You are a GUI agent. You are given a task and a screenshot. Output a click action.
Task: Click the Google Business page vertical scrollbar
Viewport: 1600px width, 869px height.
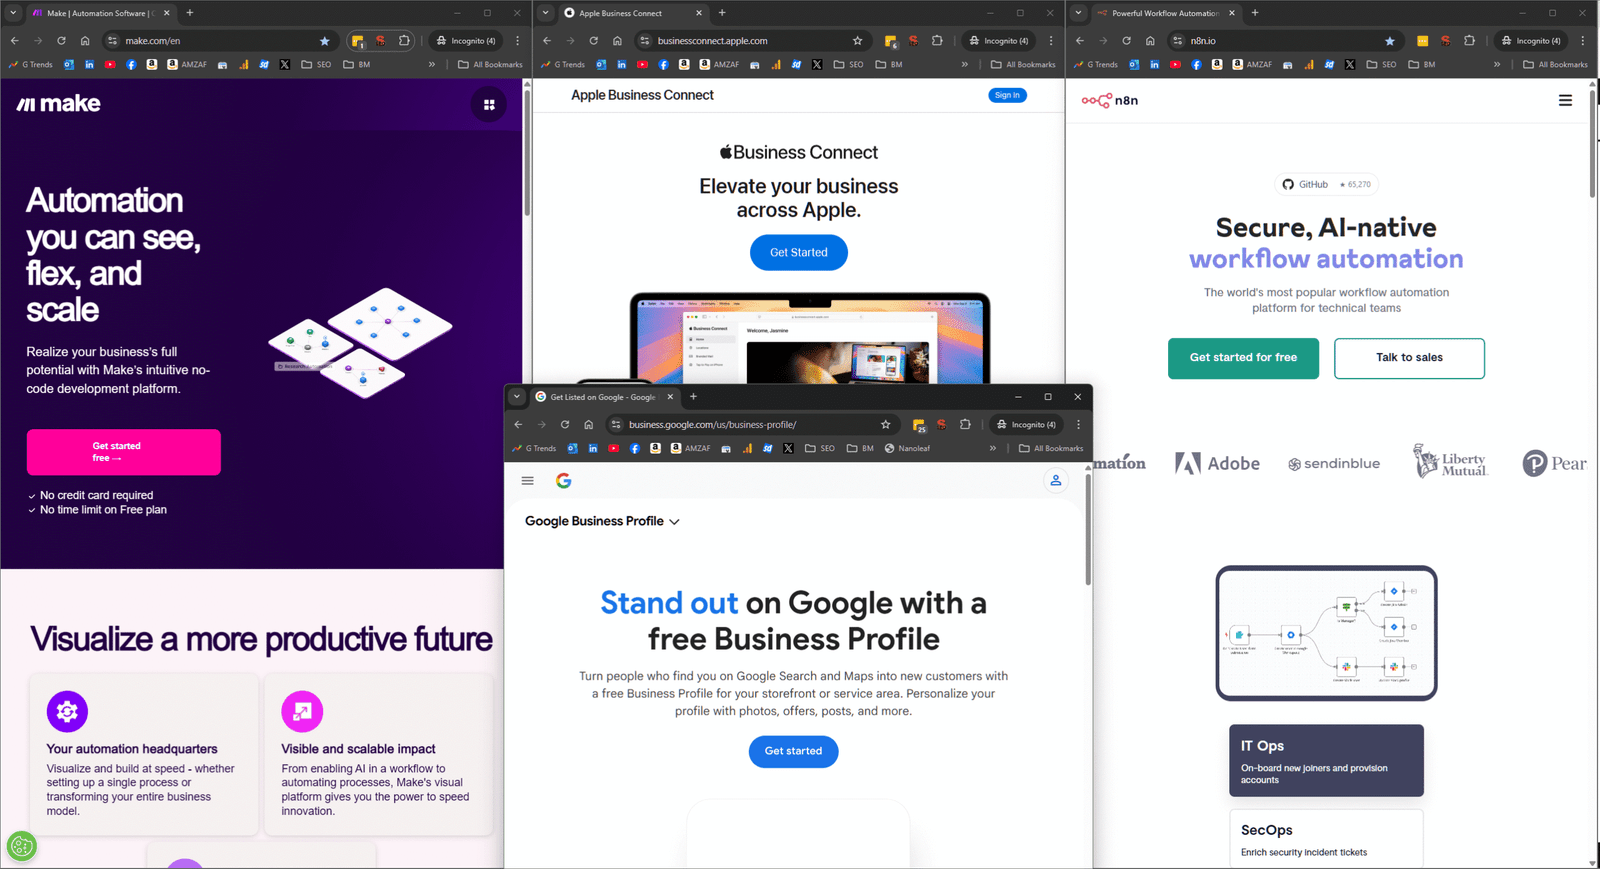point(1088,530)
